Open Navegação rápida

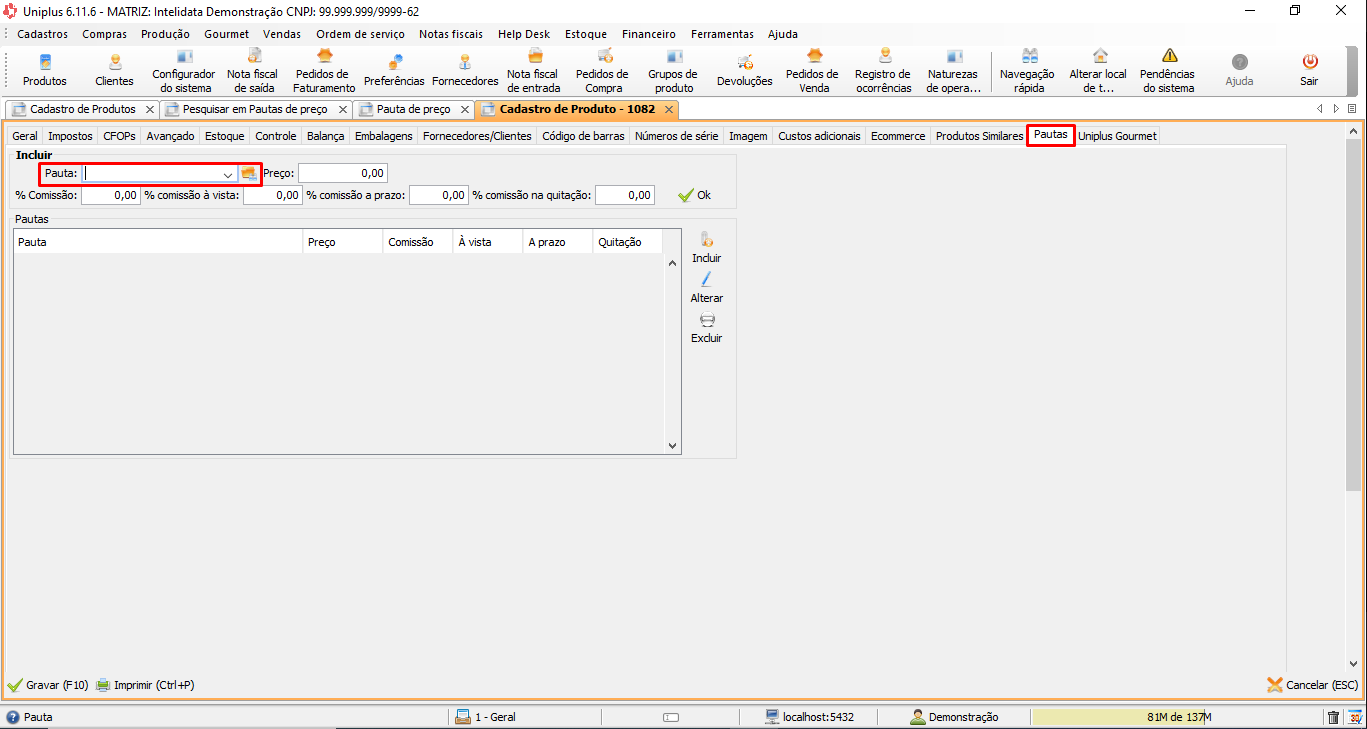[1028, 70]
